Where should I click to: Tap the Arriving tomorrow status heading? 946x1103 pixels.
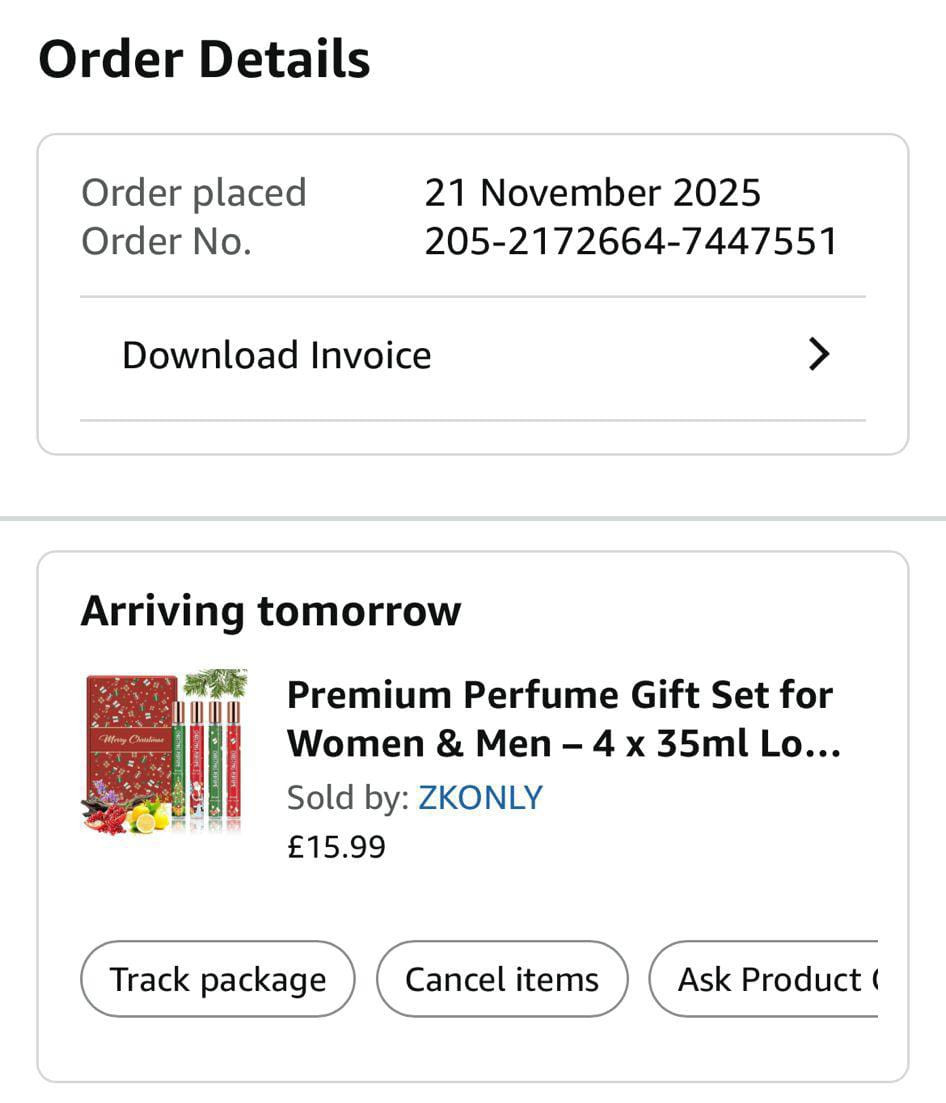point(271,611)
